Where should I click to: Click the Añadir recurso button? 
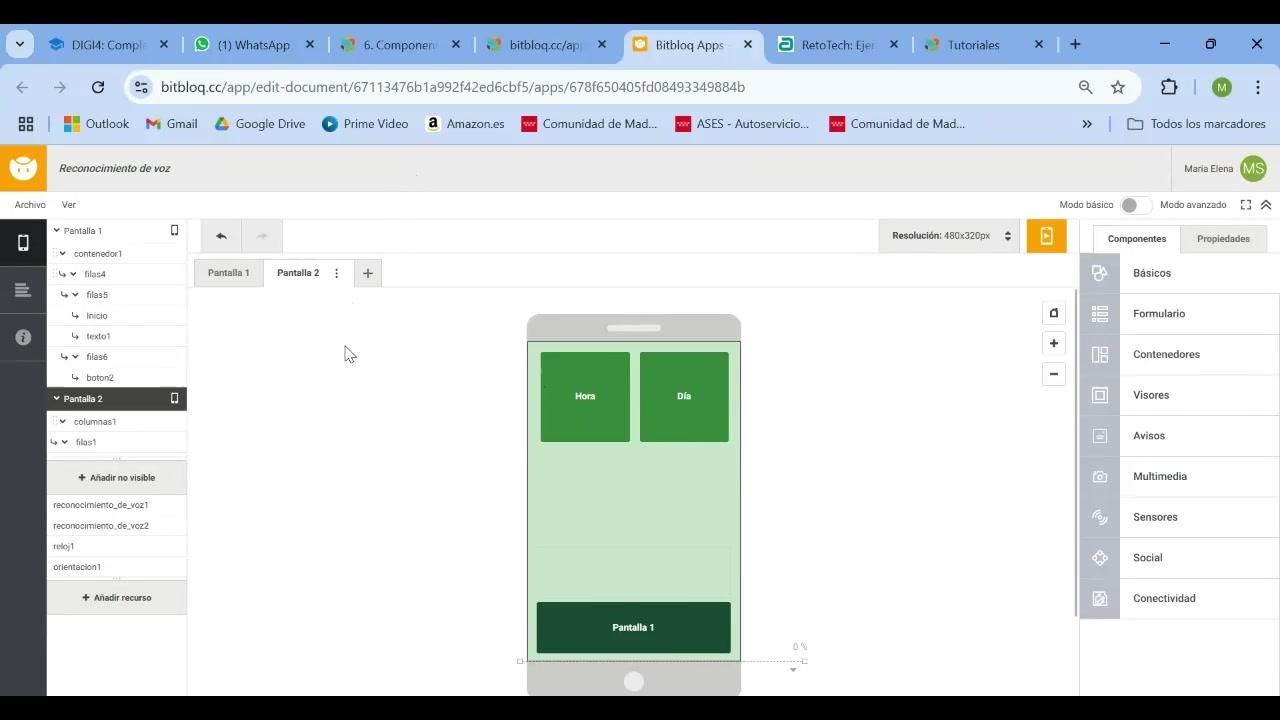(117, 598)
